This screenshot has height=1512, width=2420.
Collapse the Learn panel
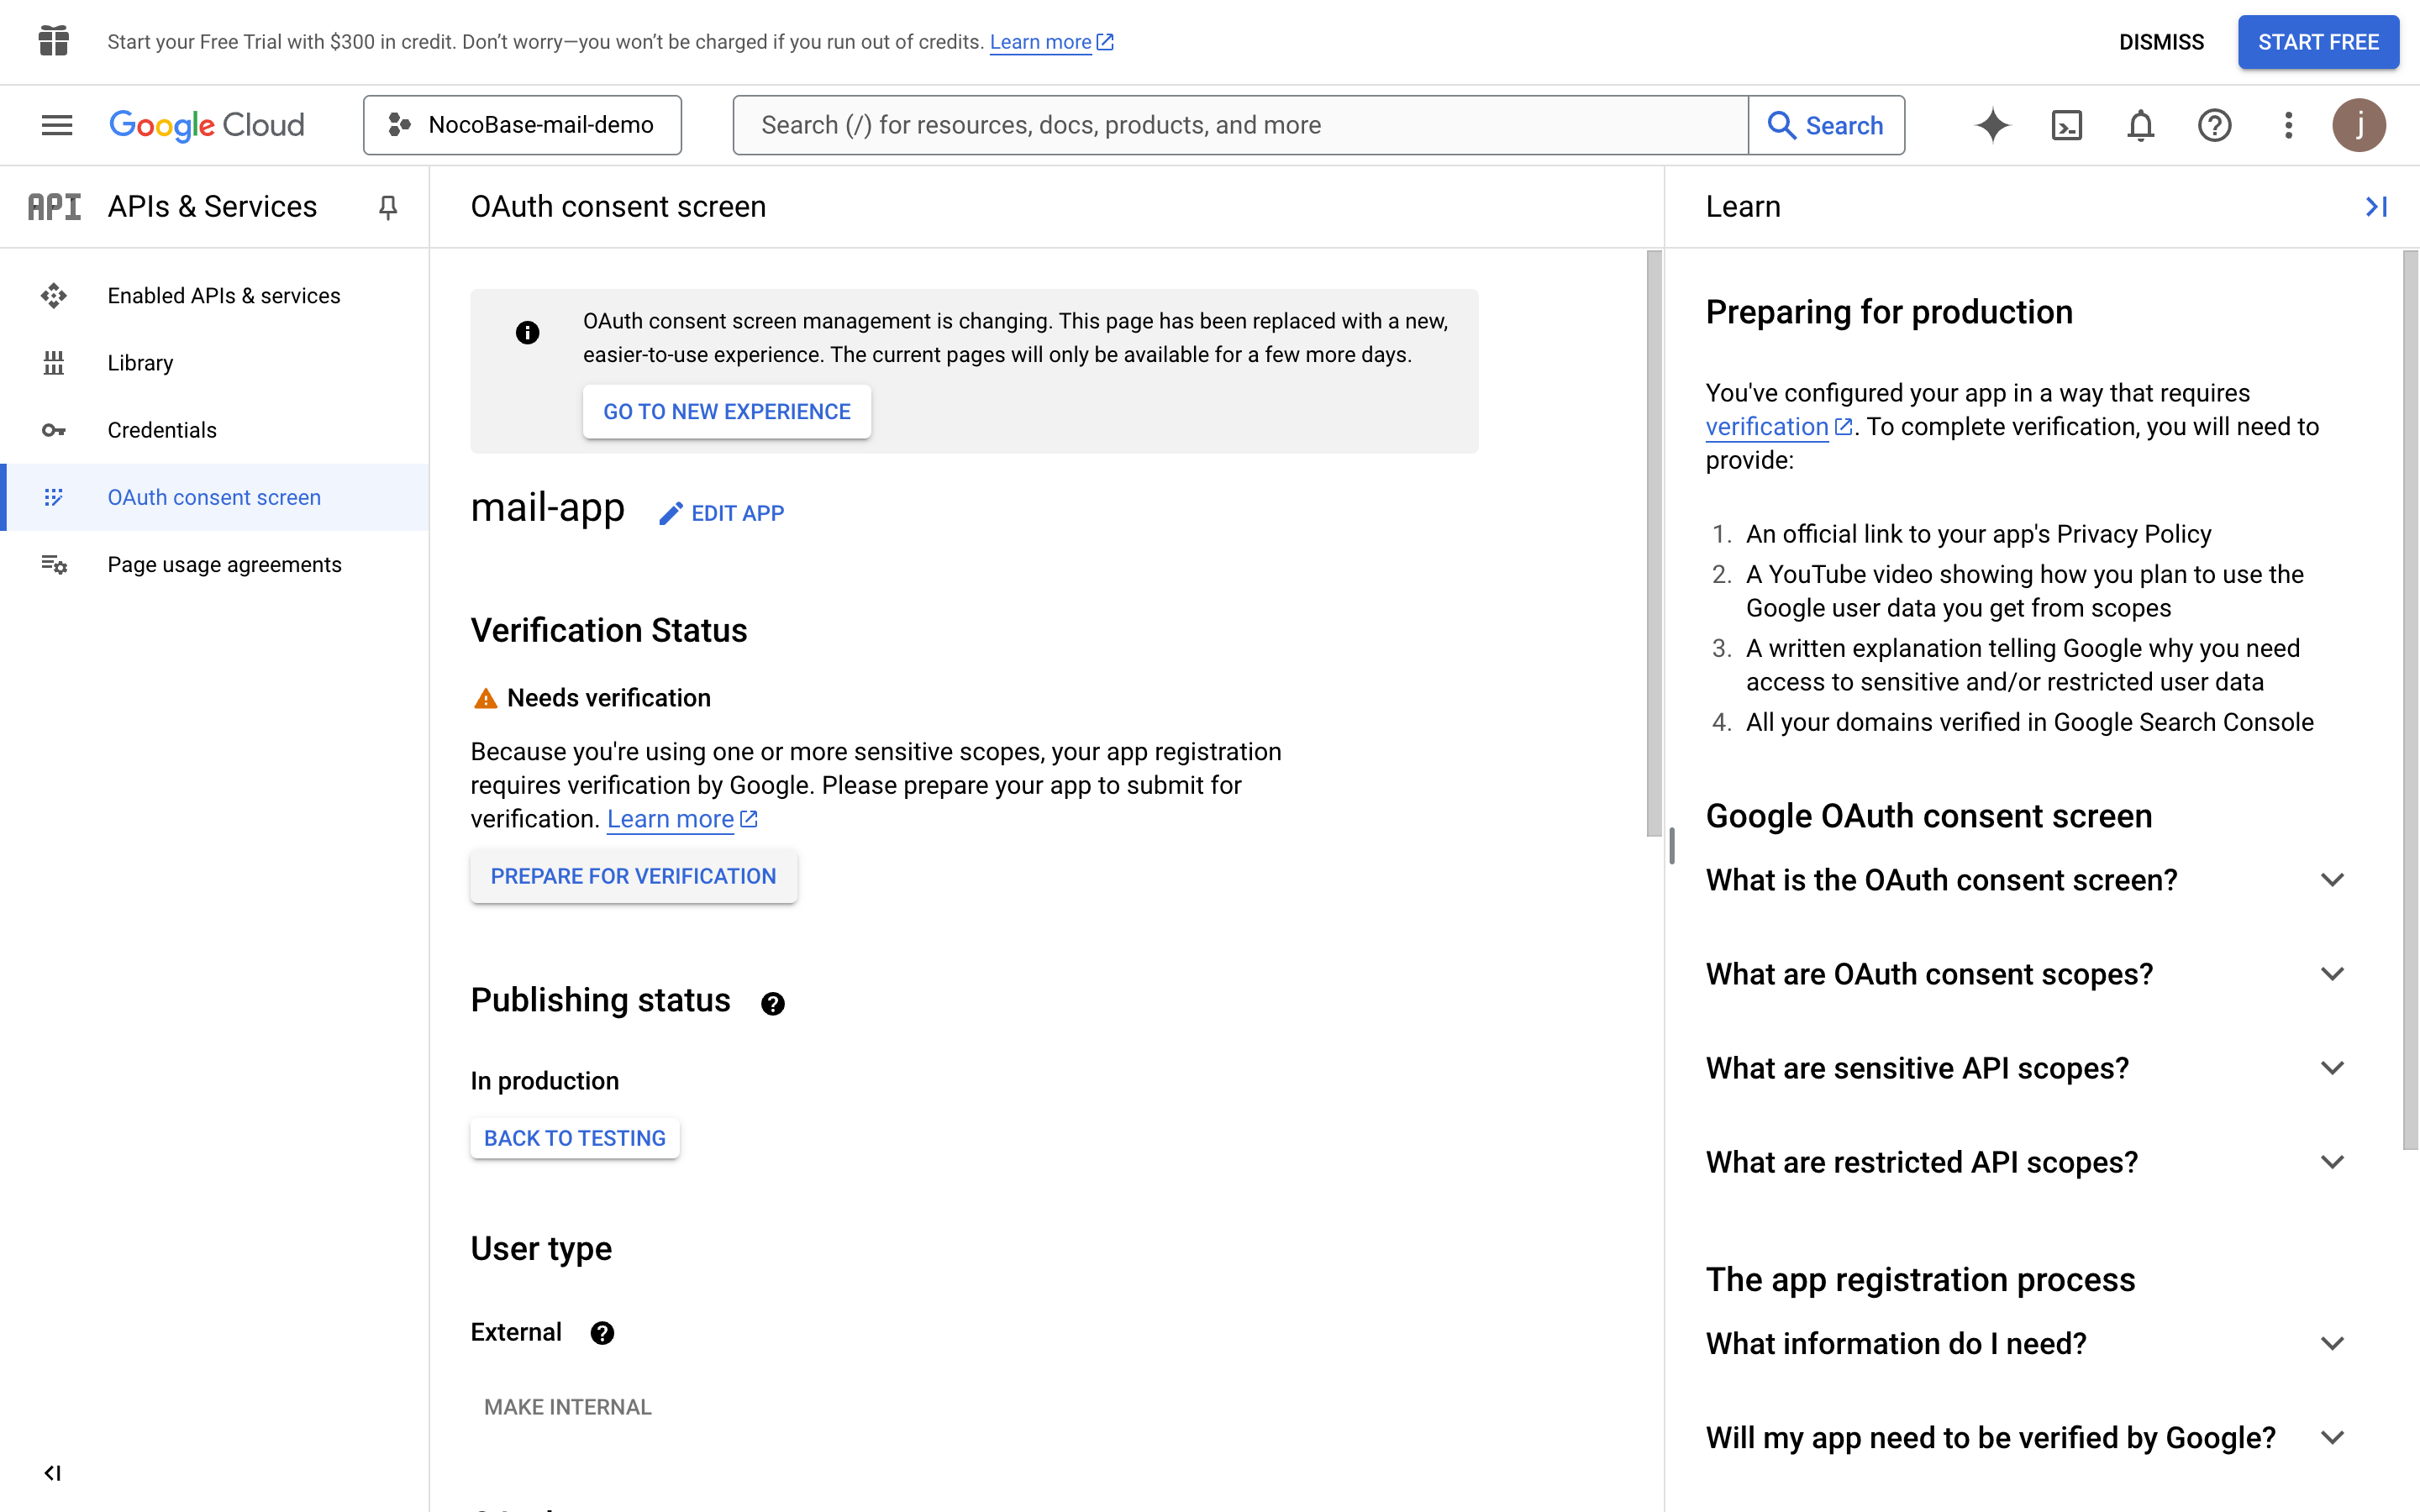(x=2376, y=207)
